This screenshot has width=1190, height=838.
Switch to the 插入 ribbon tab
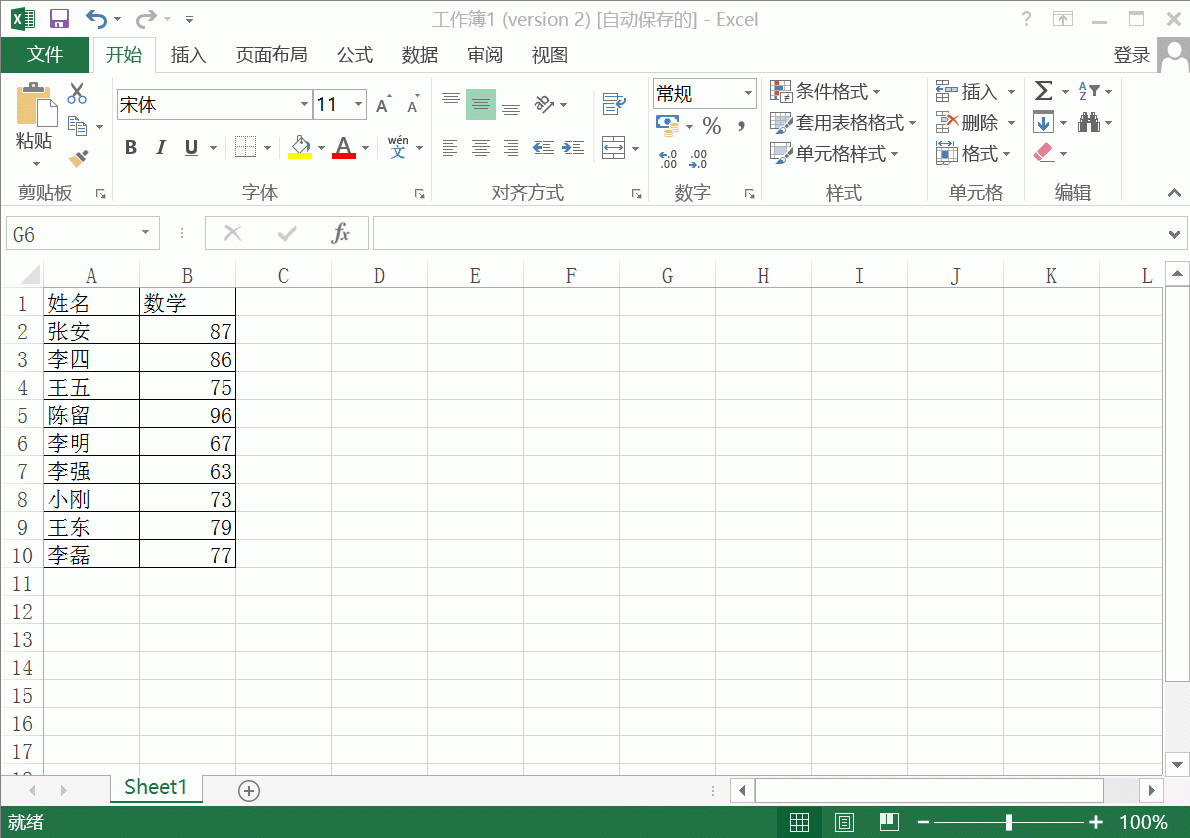click(188, 55)
